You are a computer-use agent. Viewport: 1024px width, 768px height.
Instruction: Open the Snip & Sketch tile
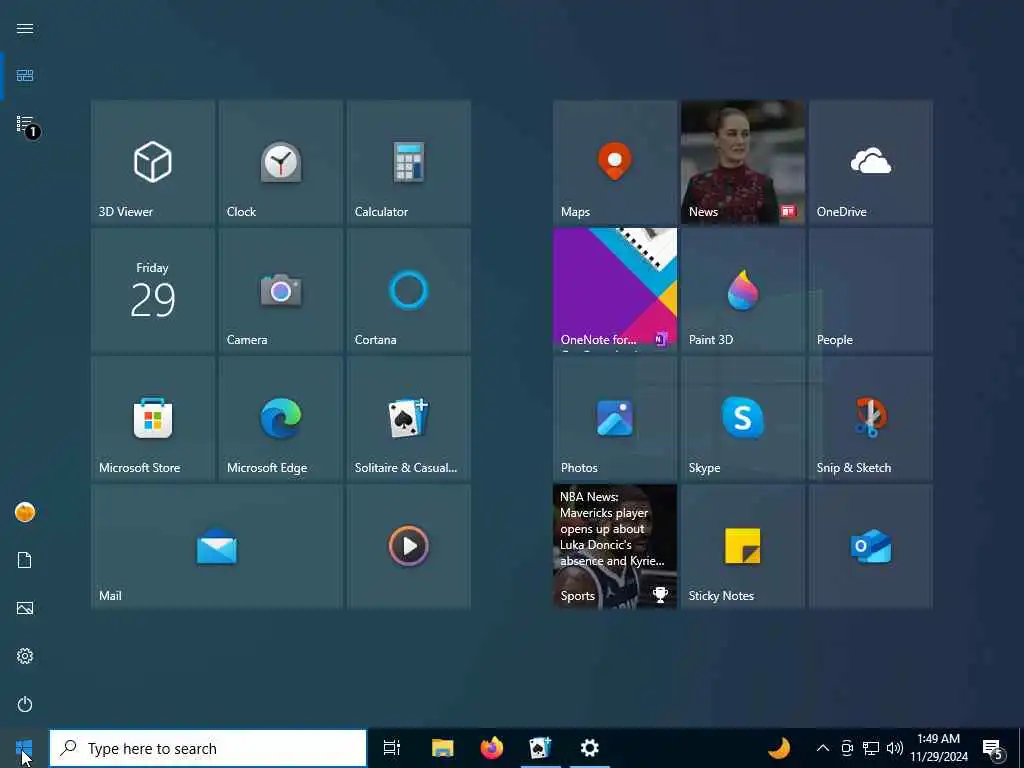click(871, 418)
